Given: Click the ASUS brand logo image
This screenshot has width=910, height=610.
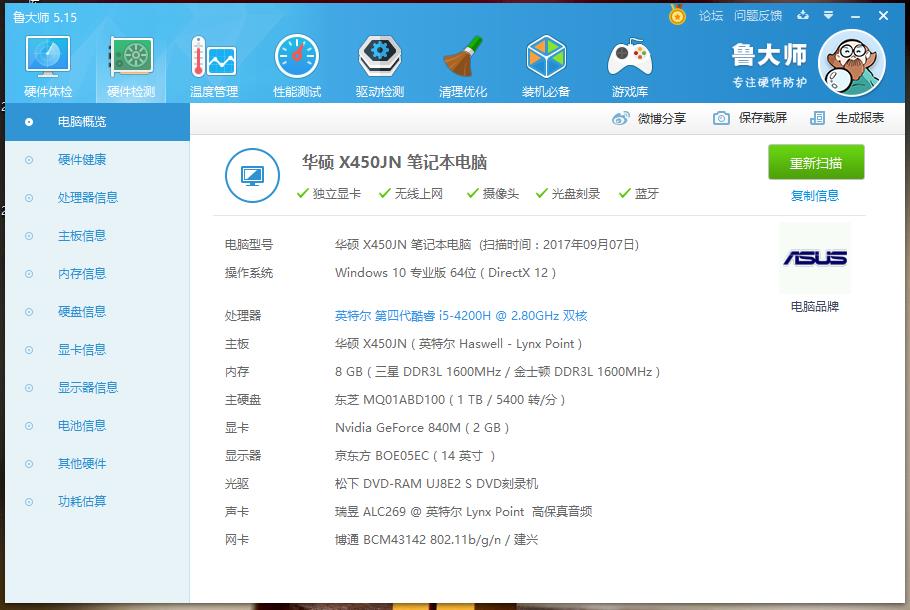Looking at the screenshot, I should 814,257.
